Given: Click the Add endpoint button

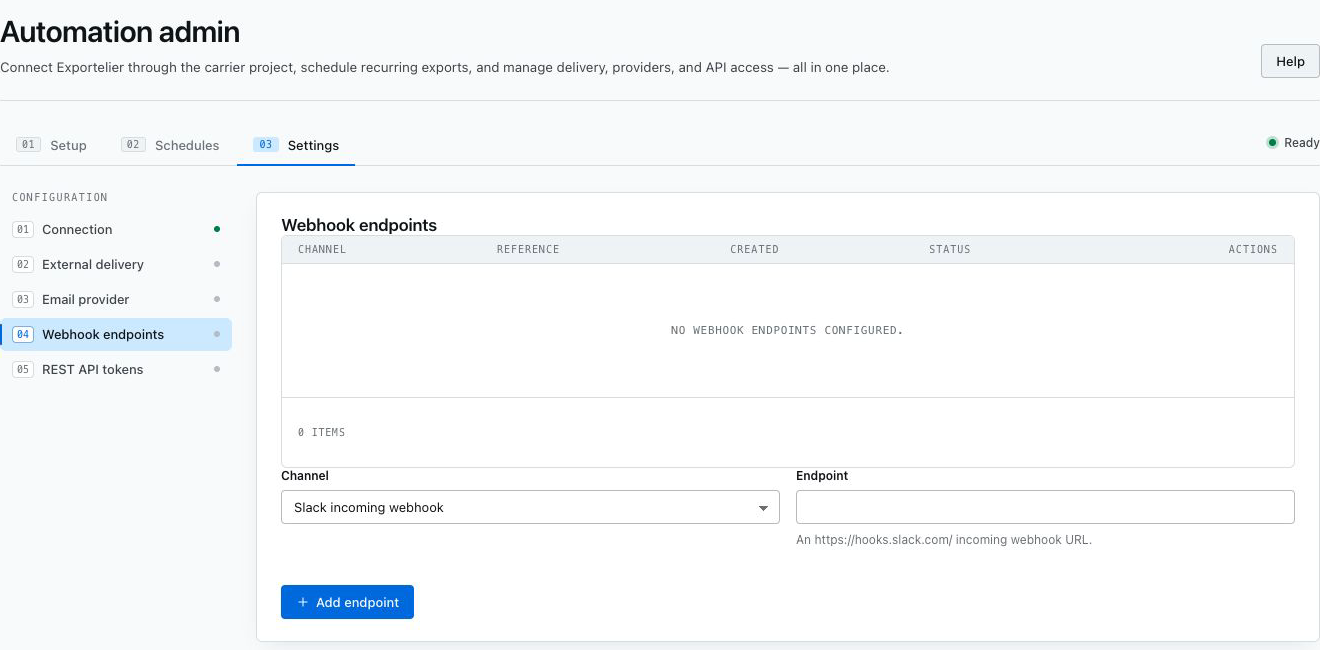Looking at the screenshot, I should [347, 602].
